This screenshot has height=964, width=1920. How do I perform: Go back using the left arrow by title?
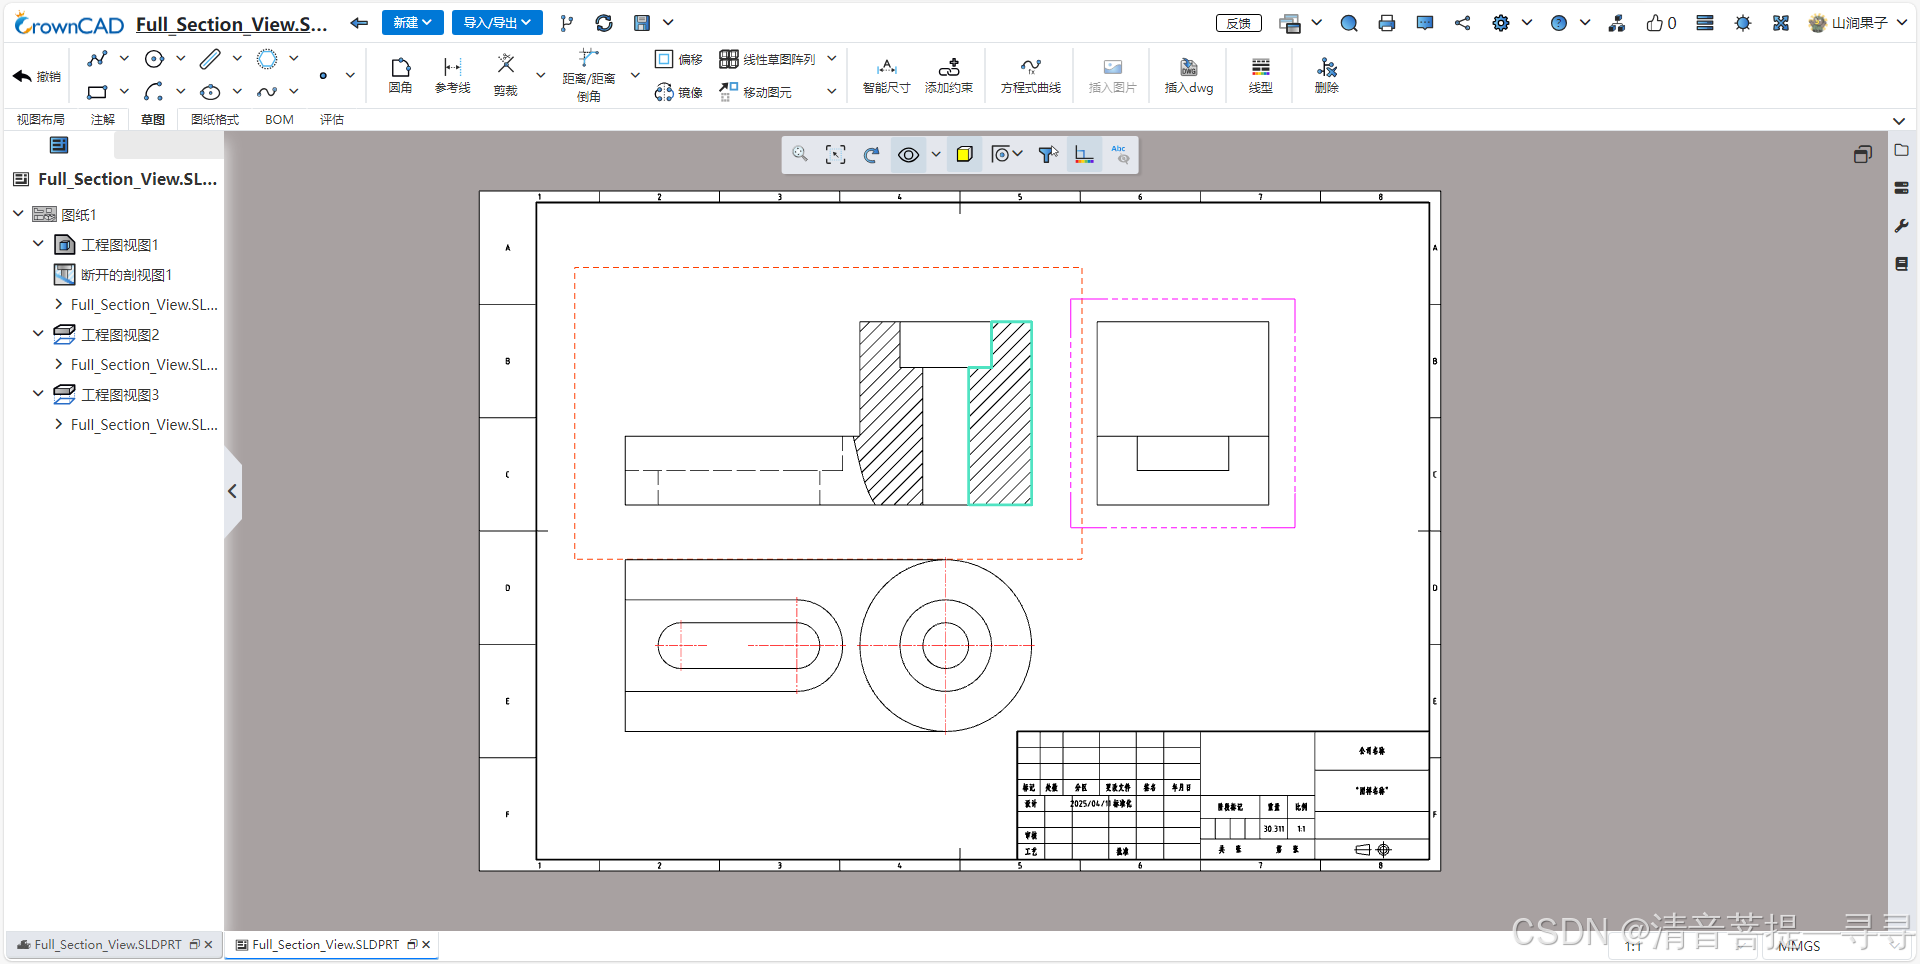tap(359, 23)
